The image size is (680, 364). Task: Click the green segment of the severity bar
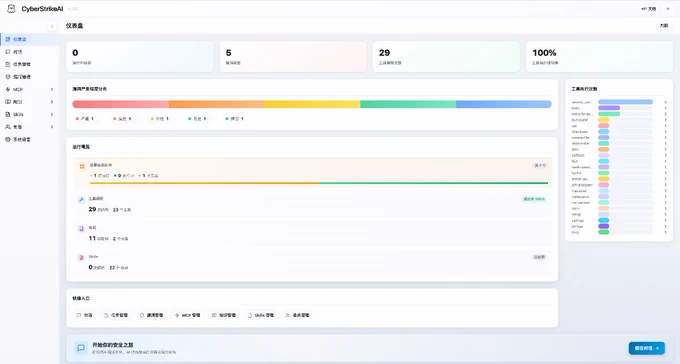(408, 104)
